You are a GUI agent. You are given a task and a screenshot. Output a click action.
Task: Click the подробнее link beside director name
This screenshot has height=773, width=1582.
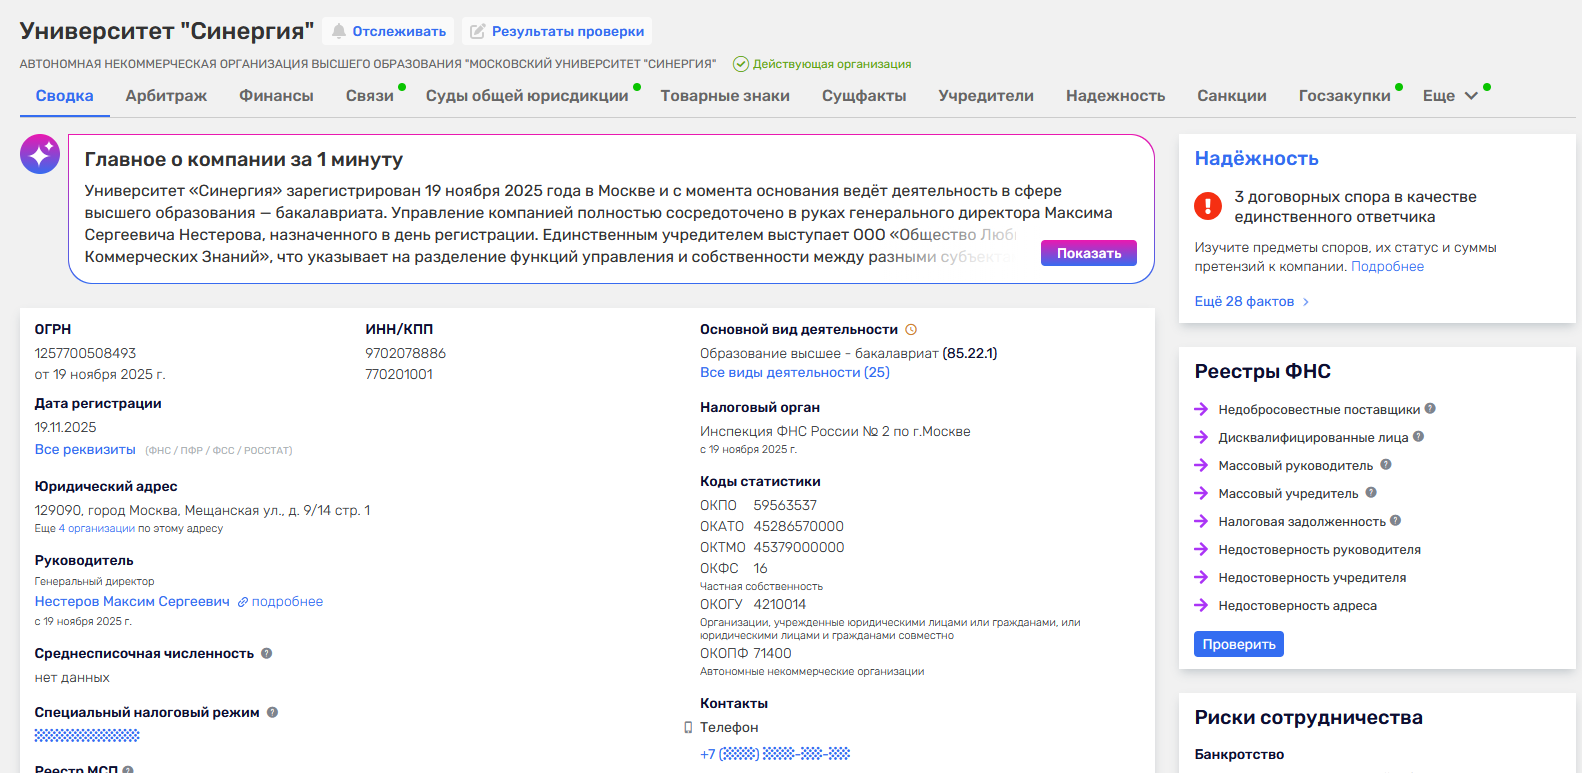tap(287, 602)
